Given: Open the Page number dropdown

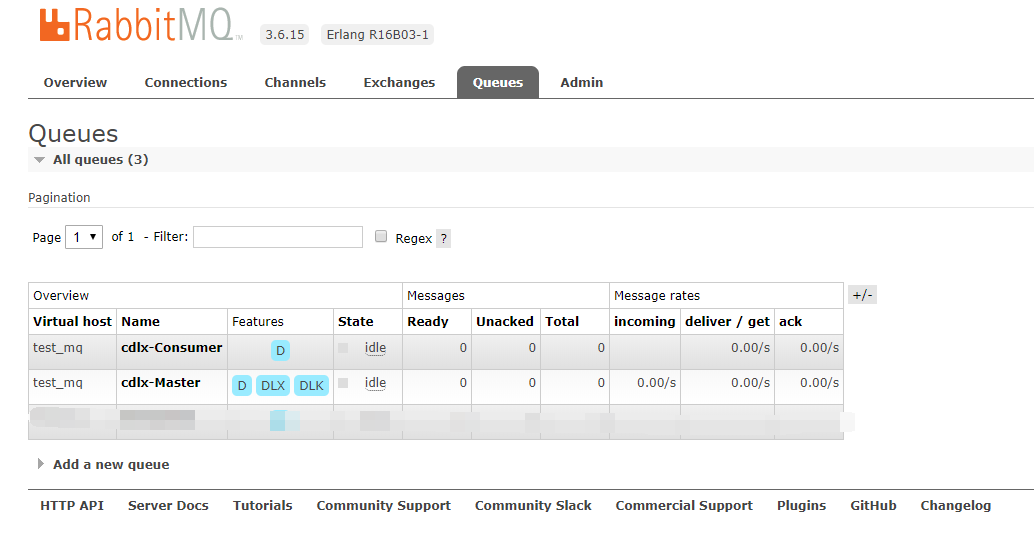Looking at the screenshot, I should (84, 237).
